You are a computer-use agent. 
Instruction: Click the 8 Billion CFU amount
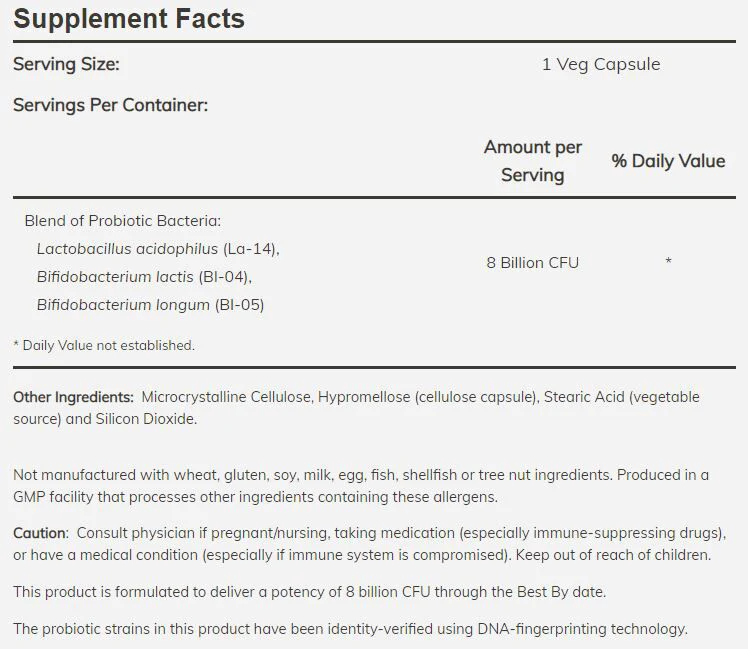pyautogui.click(x=532, y=262)
